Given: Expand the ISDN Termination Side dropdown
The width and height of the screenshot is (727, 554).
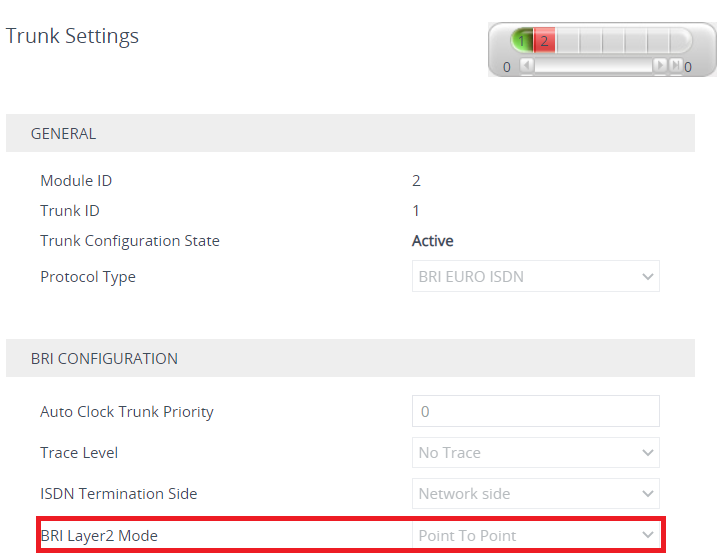Looking at the screenshot, I should tap(535, 494).
